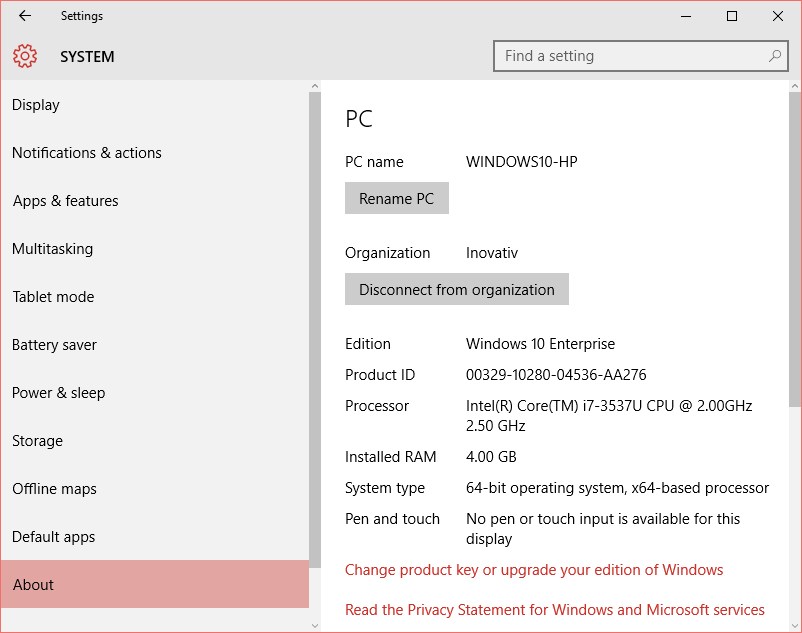Open Battery saver settings
The image size is (802, 633).
coord(54,345)
